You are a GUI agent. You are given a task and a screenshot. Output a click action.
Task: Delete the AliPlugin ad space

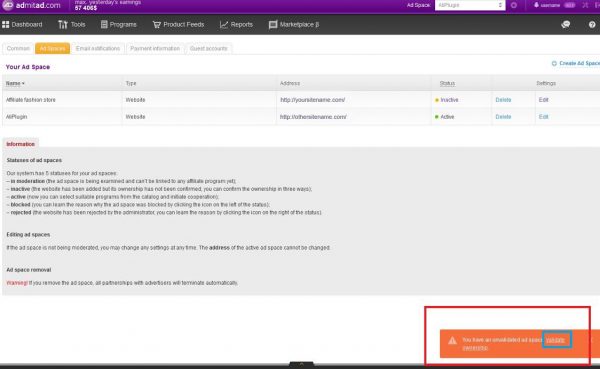click(503, 117)
